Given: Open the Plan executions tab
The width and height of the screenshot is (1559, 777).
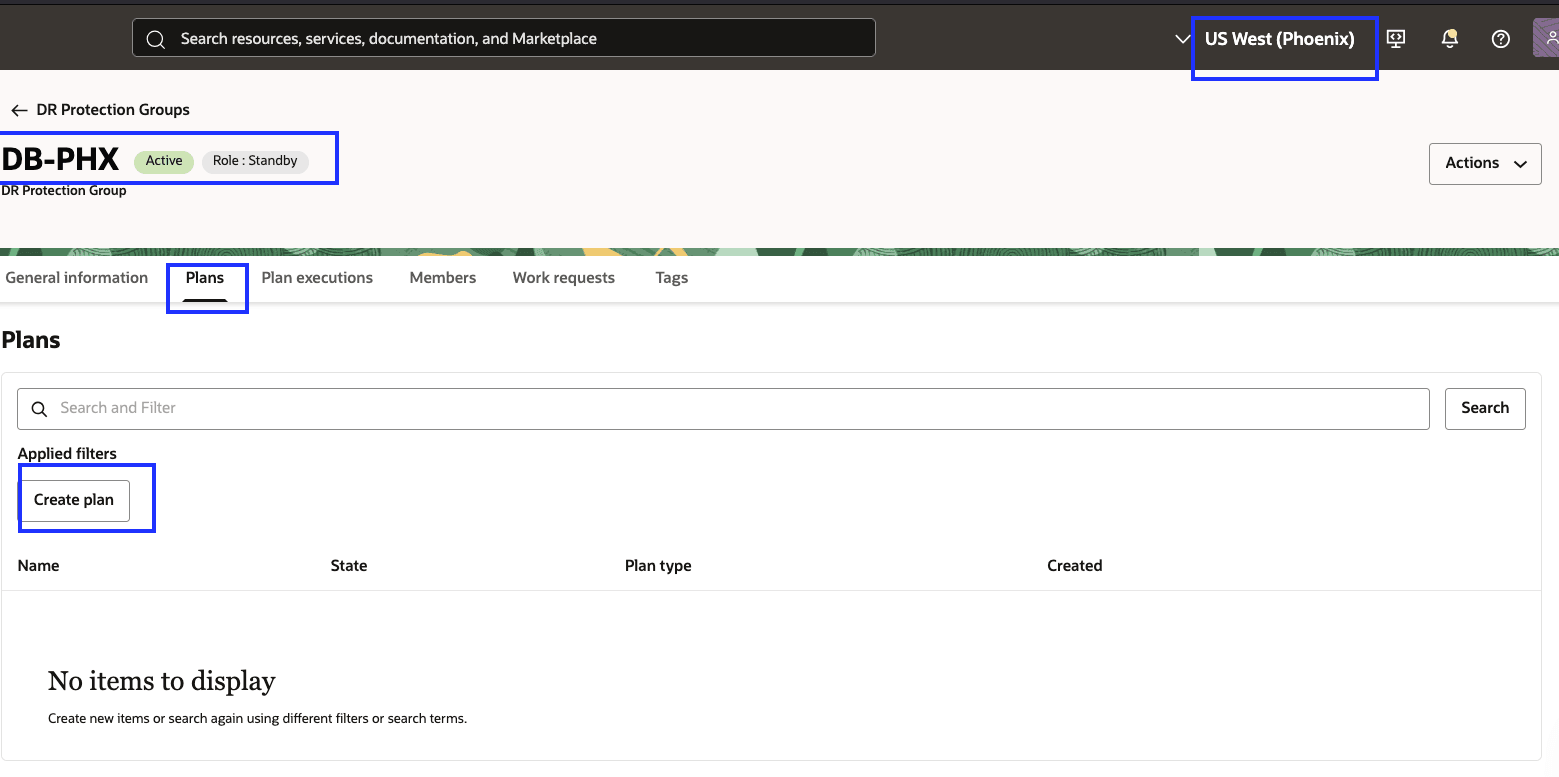Looking at the screenshot, I should coord(317,278).
